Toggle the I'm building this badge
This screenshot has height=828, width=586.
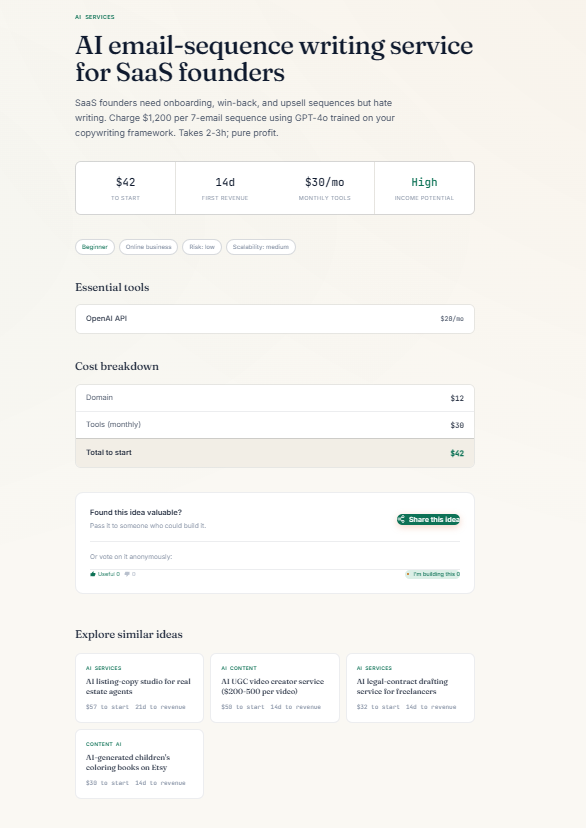click(x=432, y=574)
